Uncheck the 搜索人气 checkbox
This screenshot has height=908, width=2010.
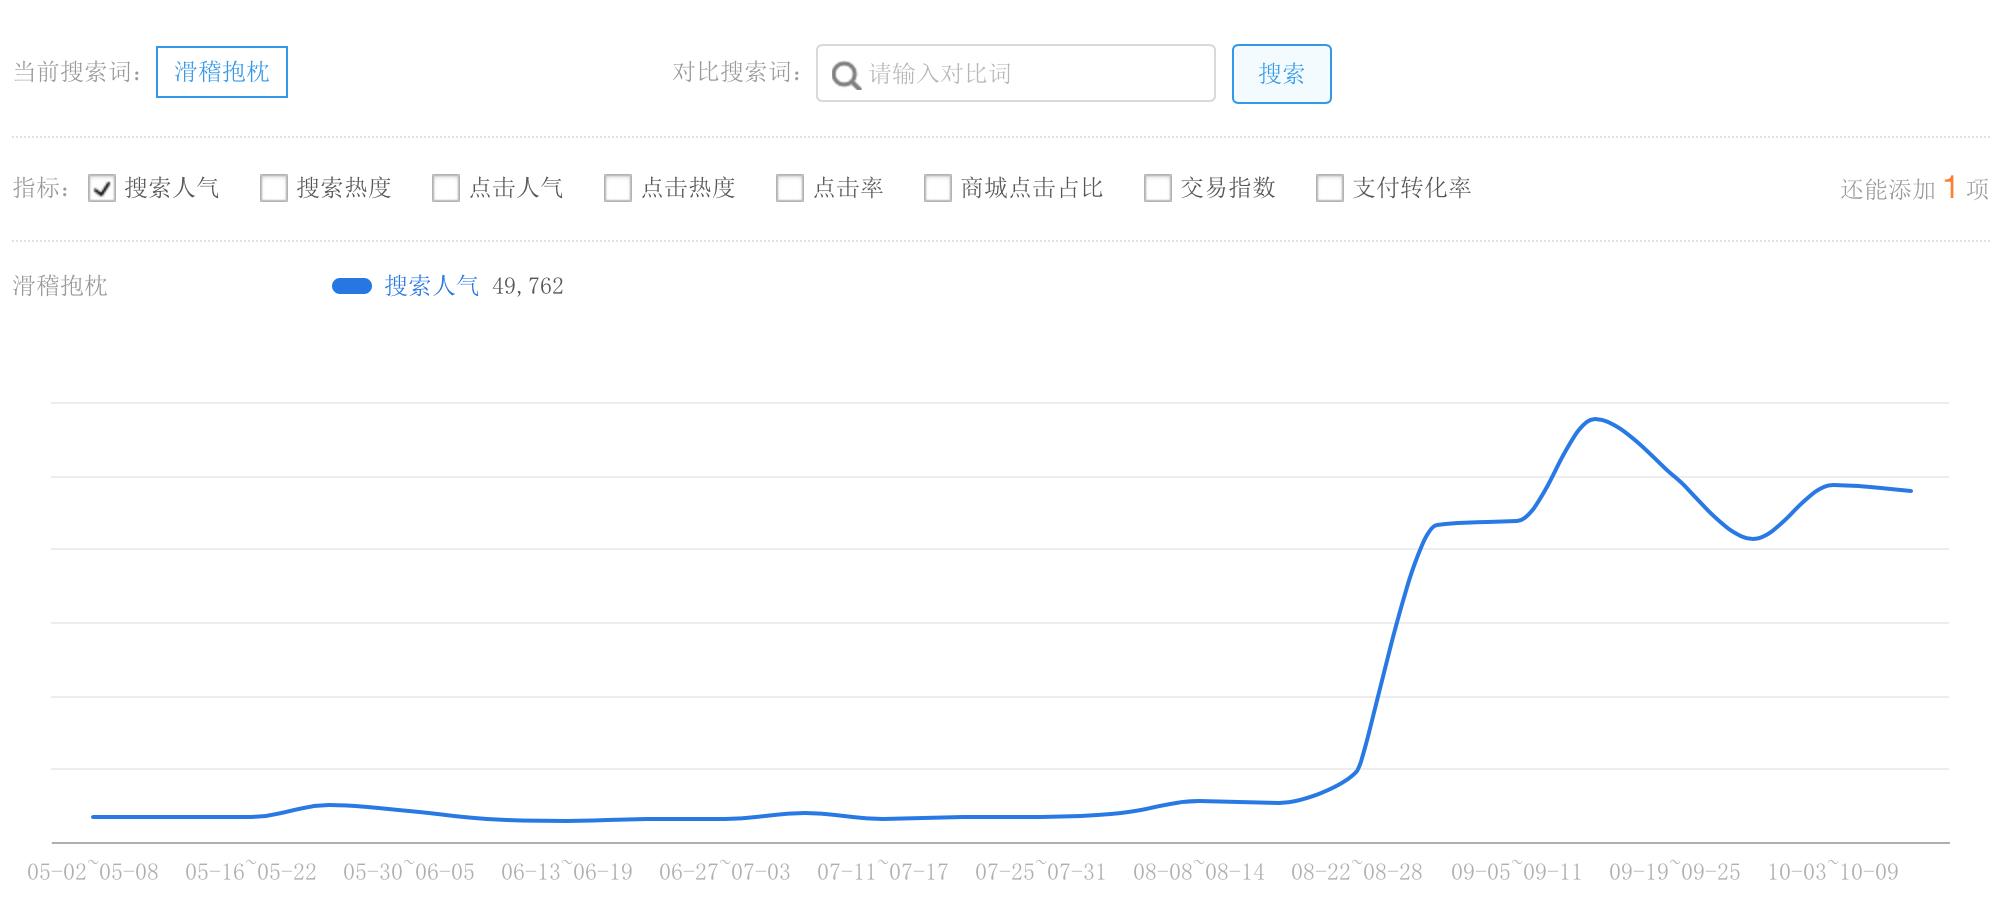click(x=102, y=188)
